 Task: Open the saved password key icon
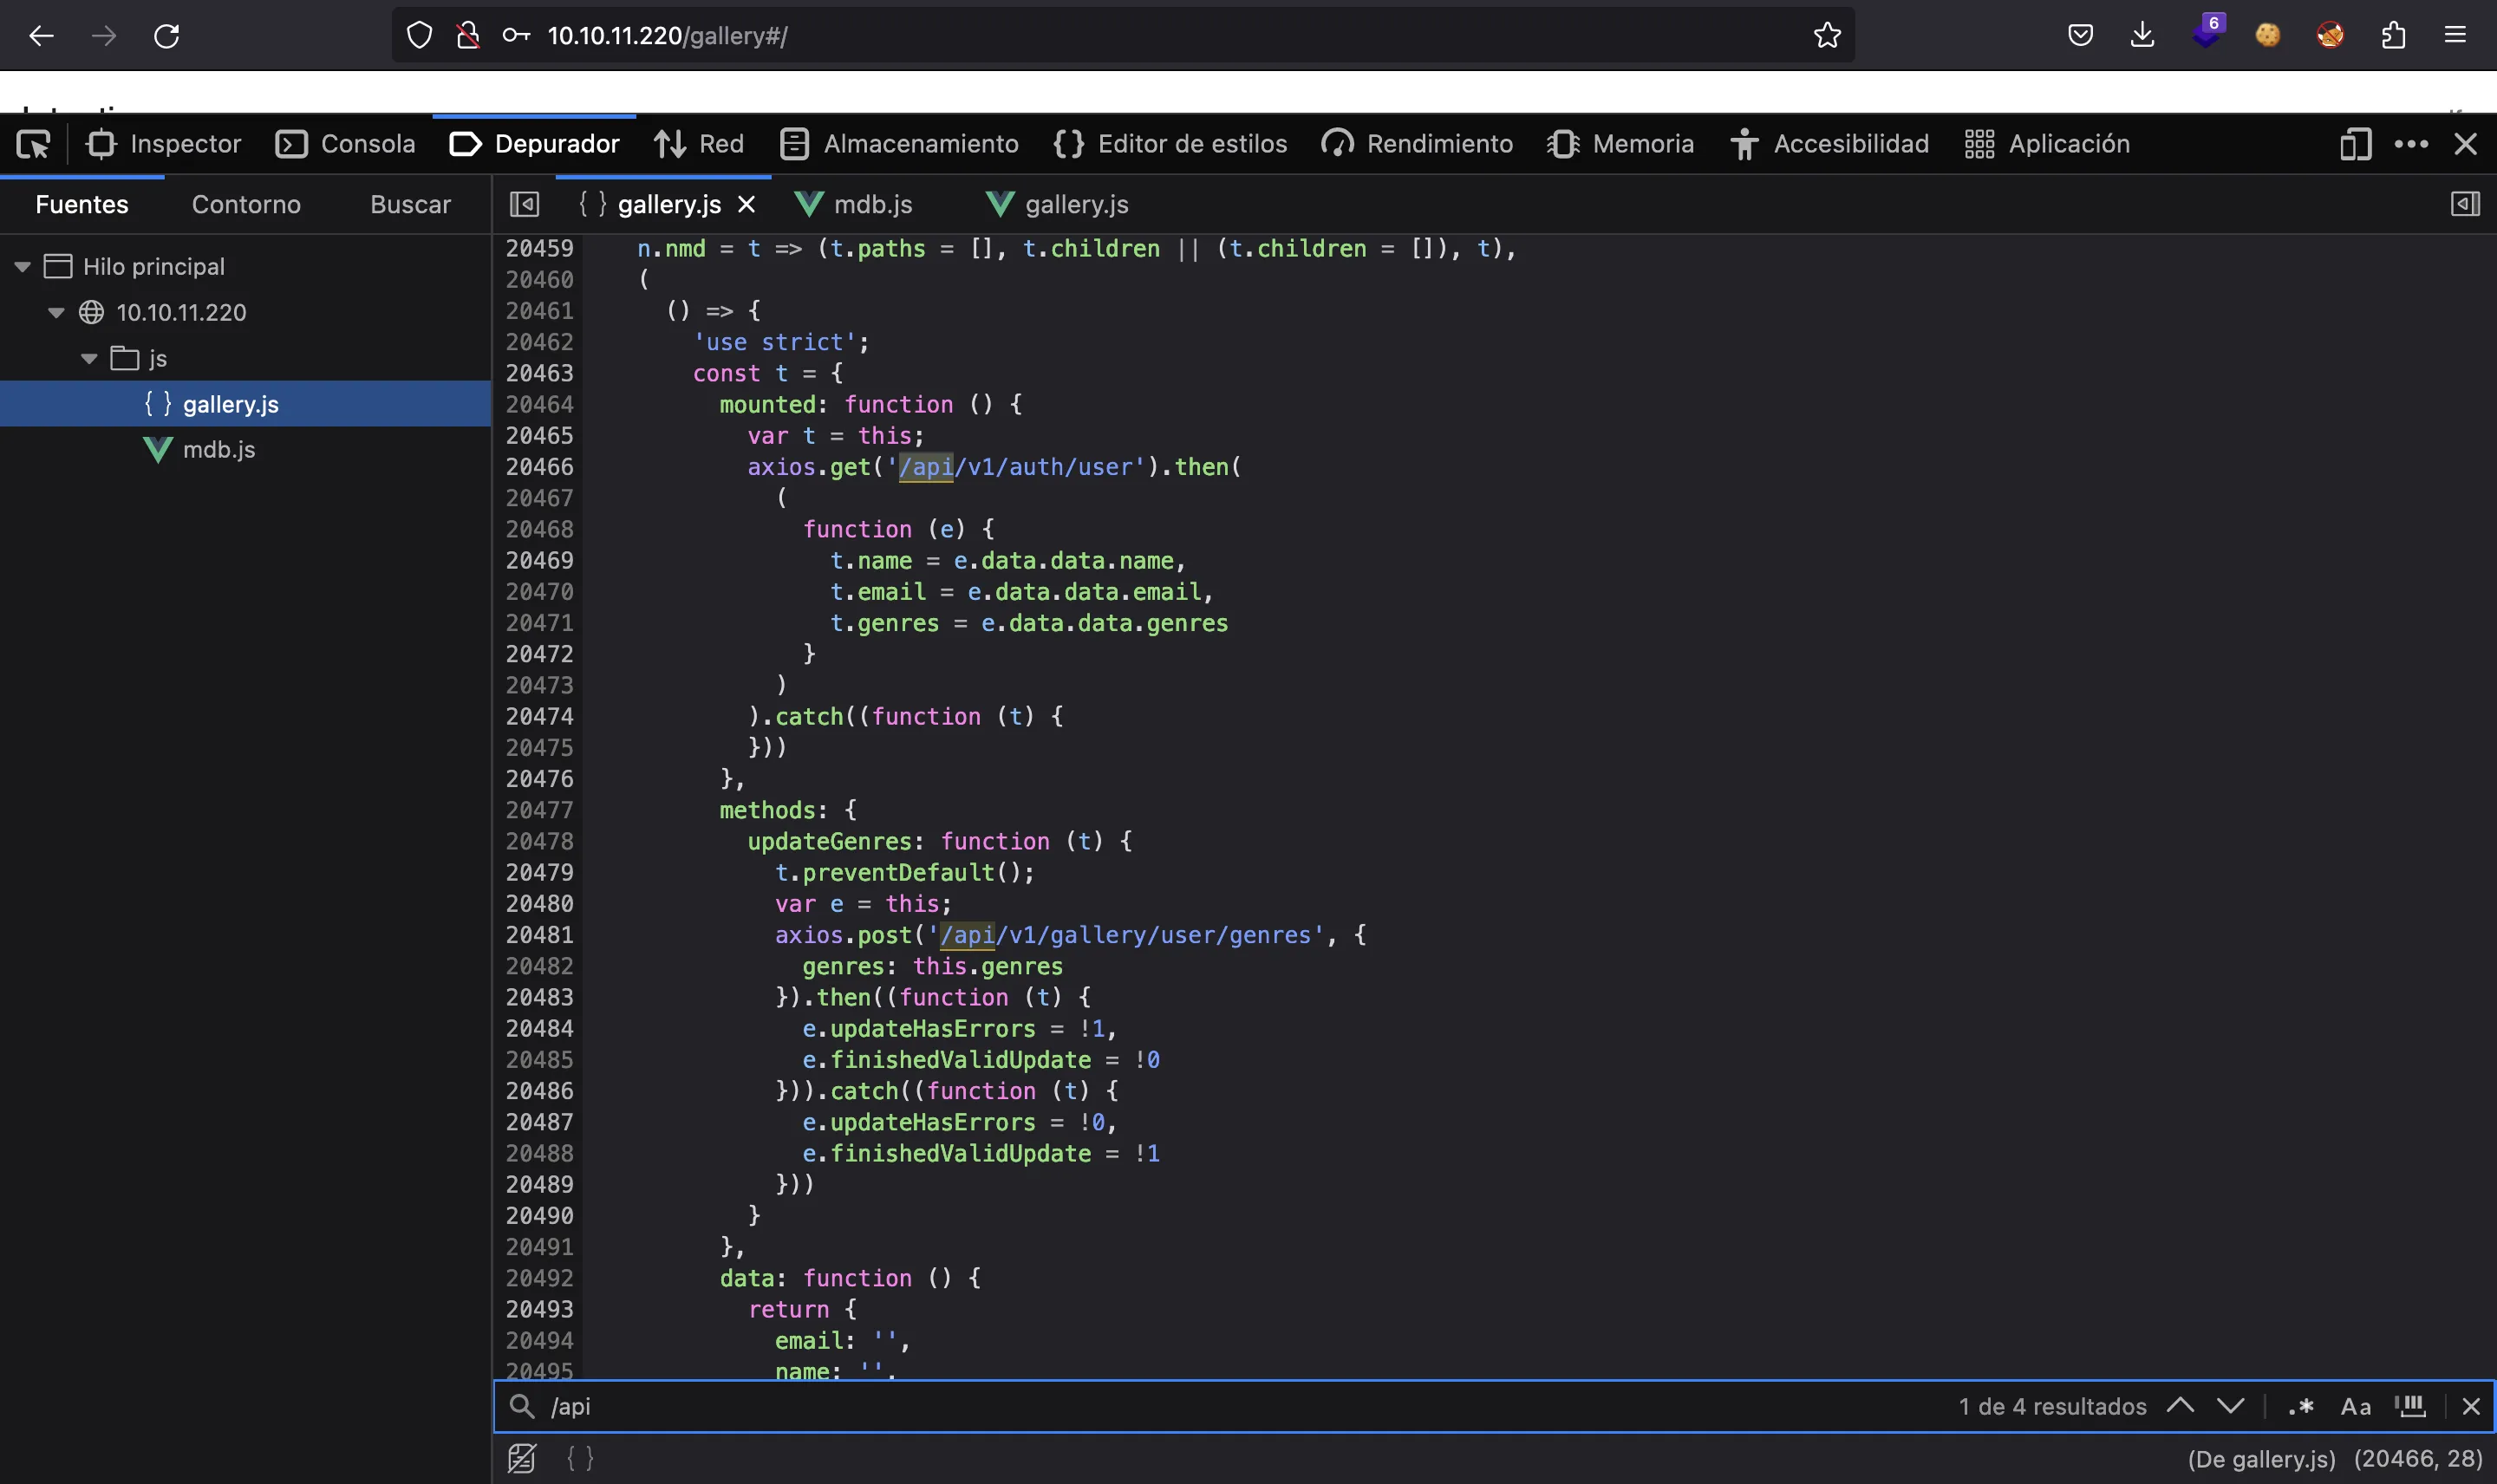(x=516, y=36)
